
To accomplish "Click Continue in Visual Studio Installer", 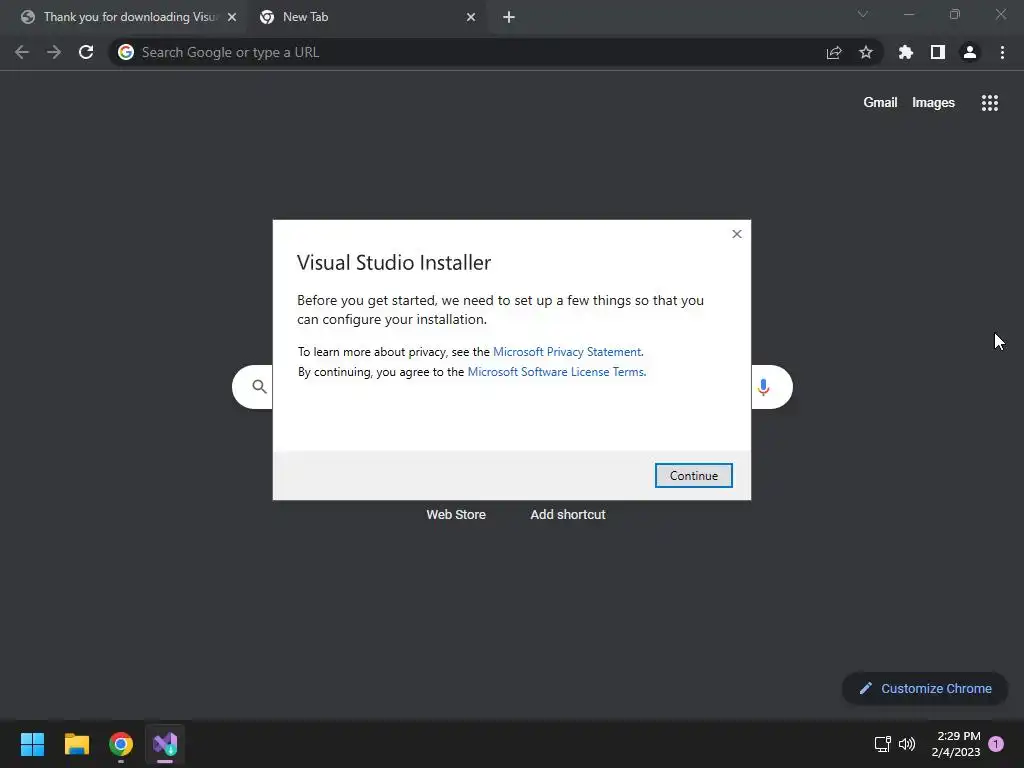I will [694, 475].
